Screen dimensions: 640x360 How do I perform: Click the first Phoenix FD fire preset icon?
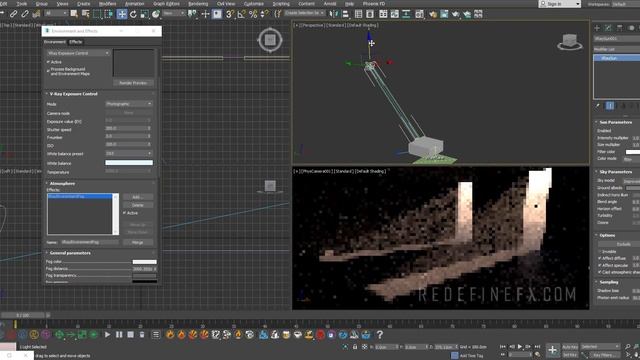click(x=170, y=335)
